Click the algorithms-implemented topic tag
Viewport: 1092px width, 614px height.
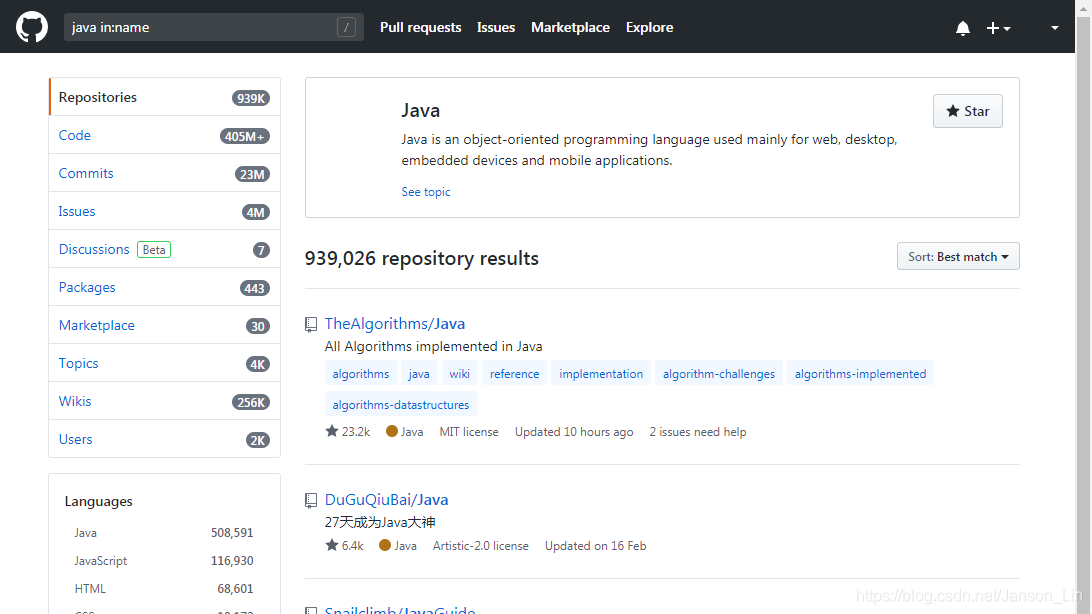click(x=860, y=374)
